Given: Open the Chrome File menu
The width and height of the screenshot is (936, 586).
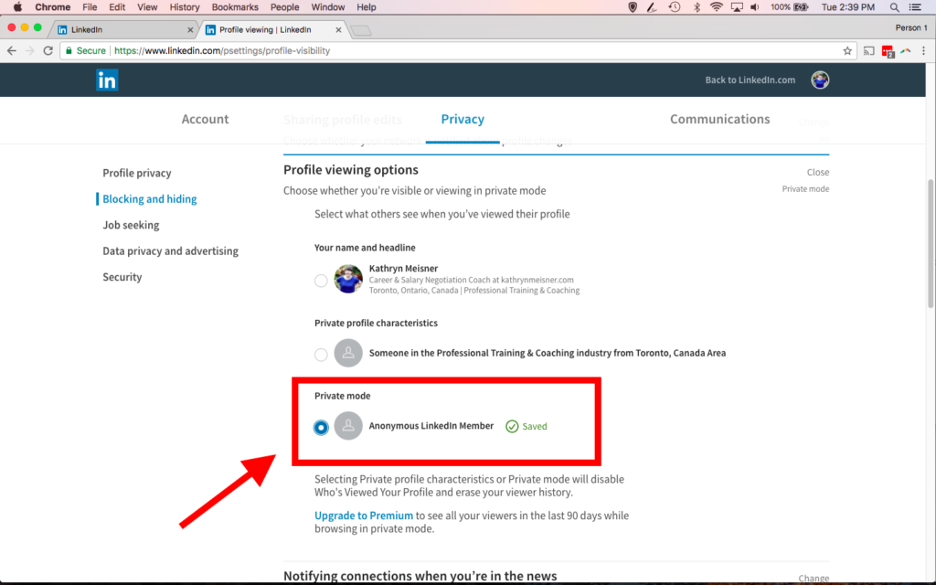Looking at the screenshot, I should coord(90,7).
